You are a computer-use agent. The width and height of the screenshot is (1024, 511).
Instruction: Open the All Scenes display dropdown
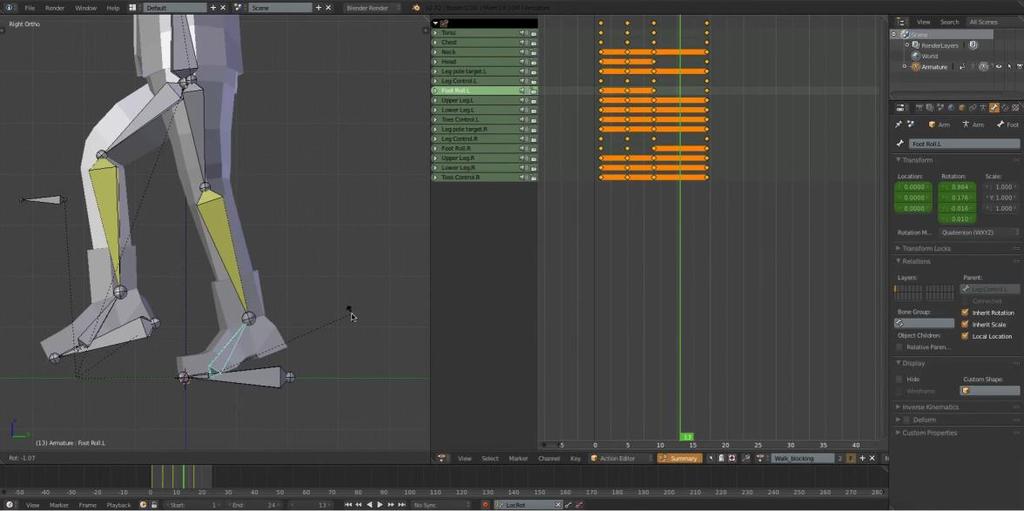coord(983,22)
